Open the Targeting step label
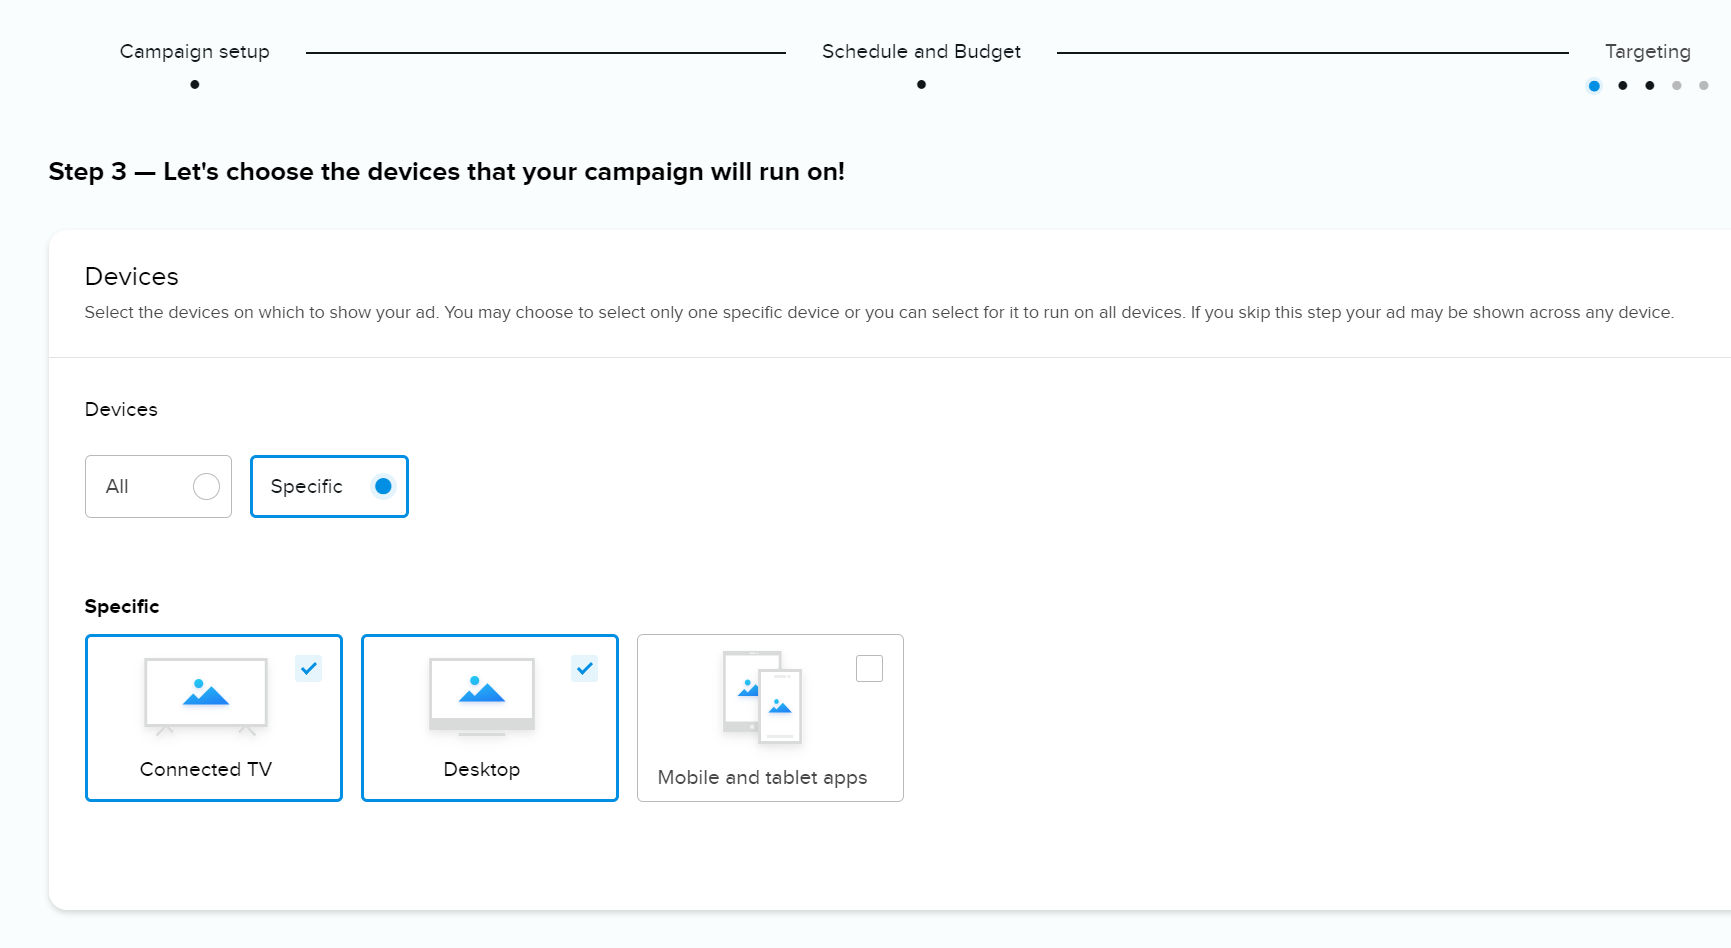This screenshot has height=948, width=1731. [1648, 51]
